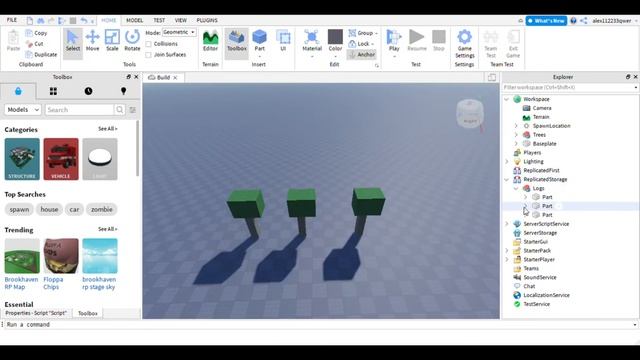Select the Brookhaven RP Map model
The image size is (640, 360).
(22, 264)
